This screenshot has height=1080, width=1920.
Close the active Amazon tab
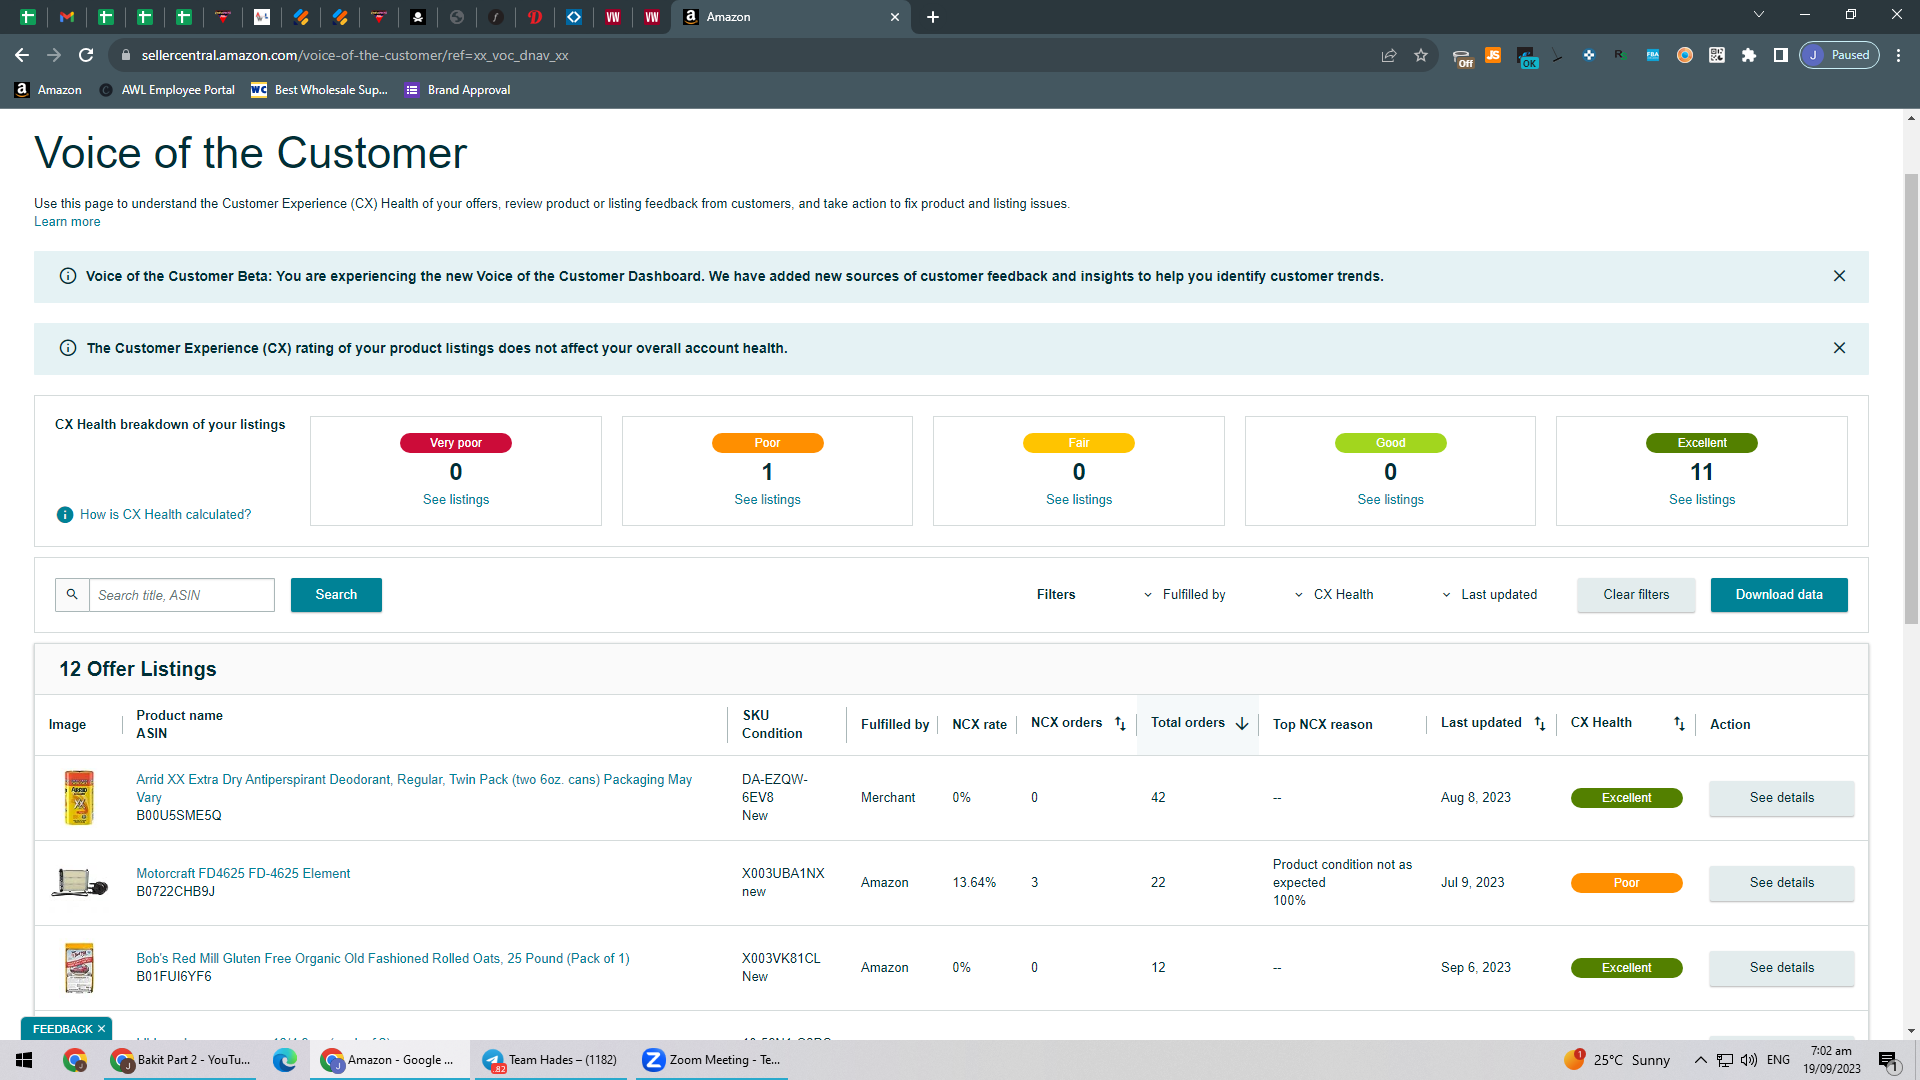pos(895,17)
